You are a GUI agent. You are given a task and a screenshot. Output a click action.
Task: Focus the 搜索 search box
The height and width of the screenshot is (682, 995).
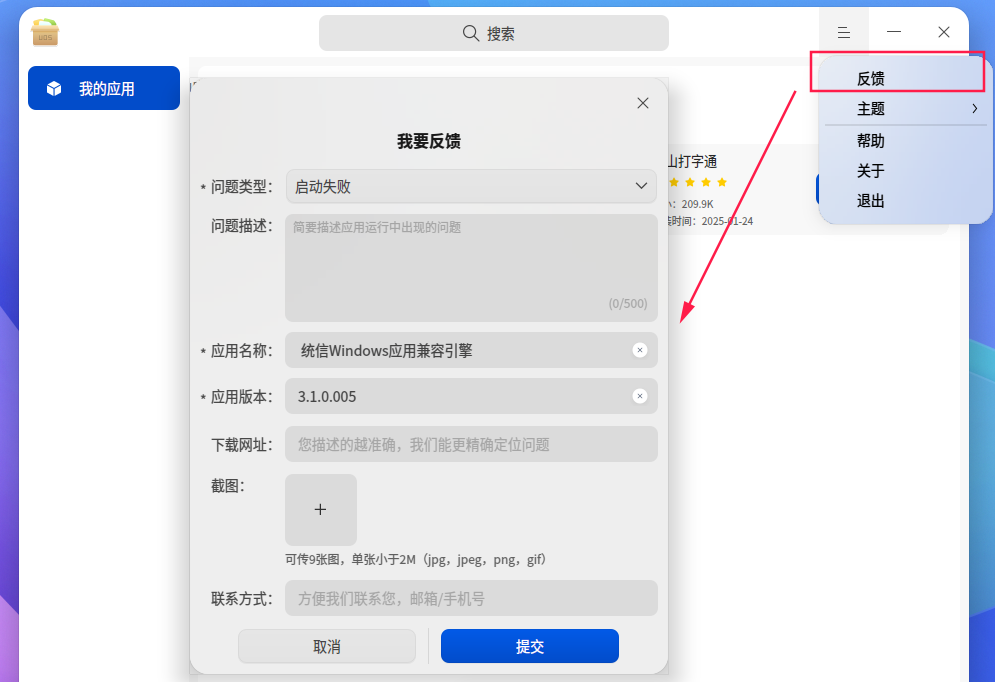point(494,33)
